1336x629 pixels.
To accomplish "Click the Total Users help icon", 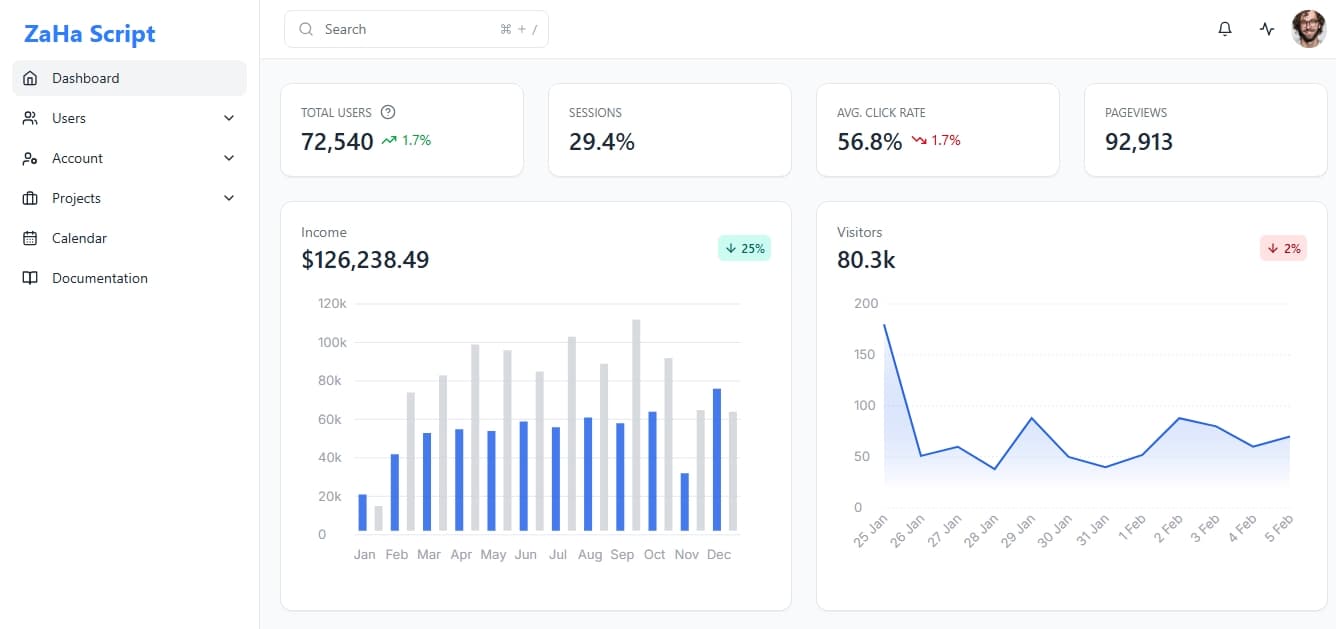I will pyautogui.click(x=389, y=113).
